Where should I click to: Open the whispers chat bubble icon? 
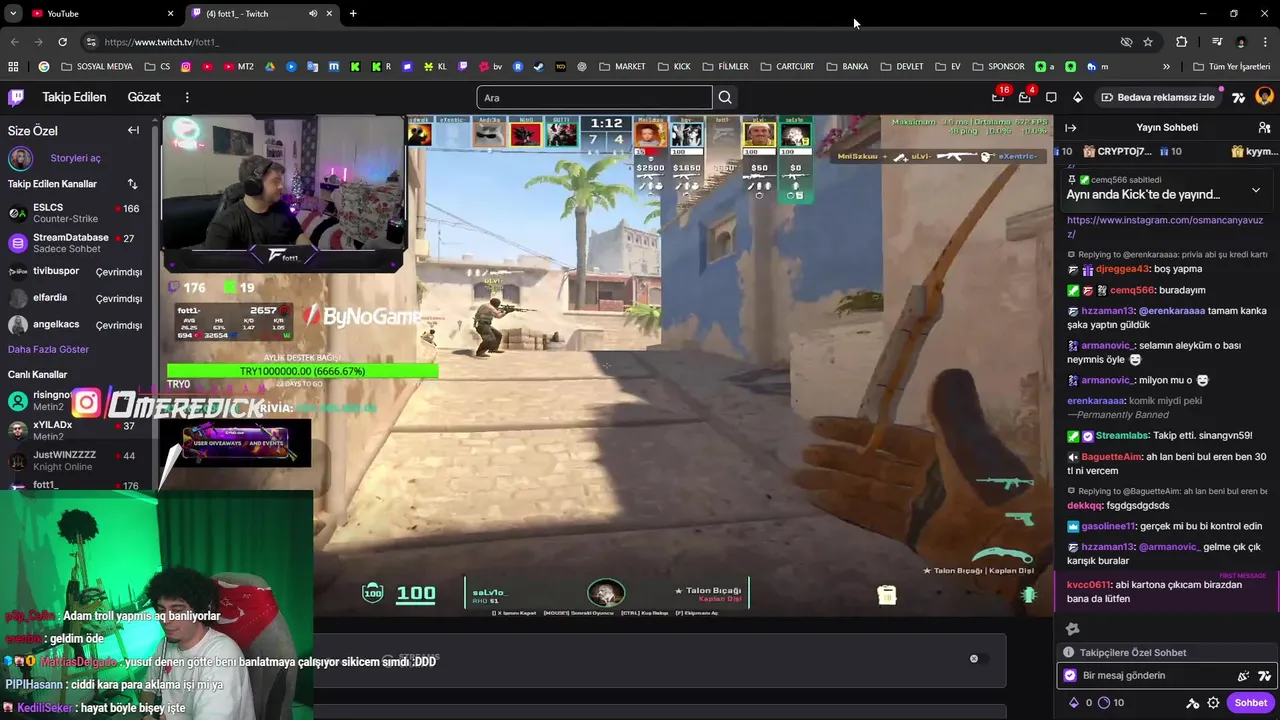pos(1051,97)
